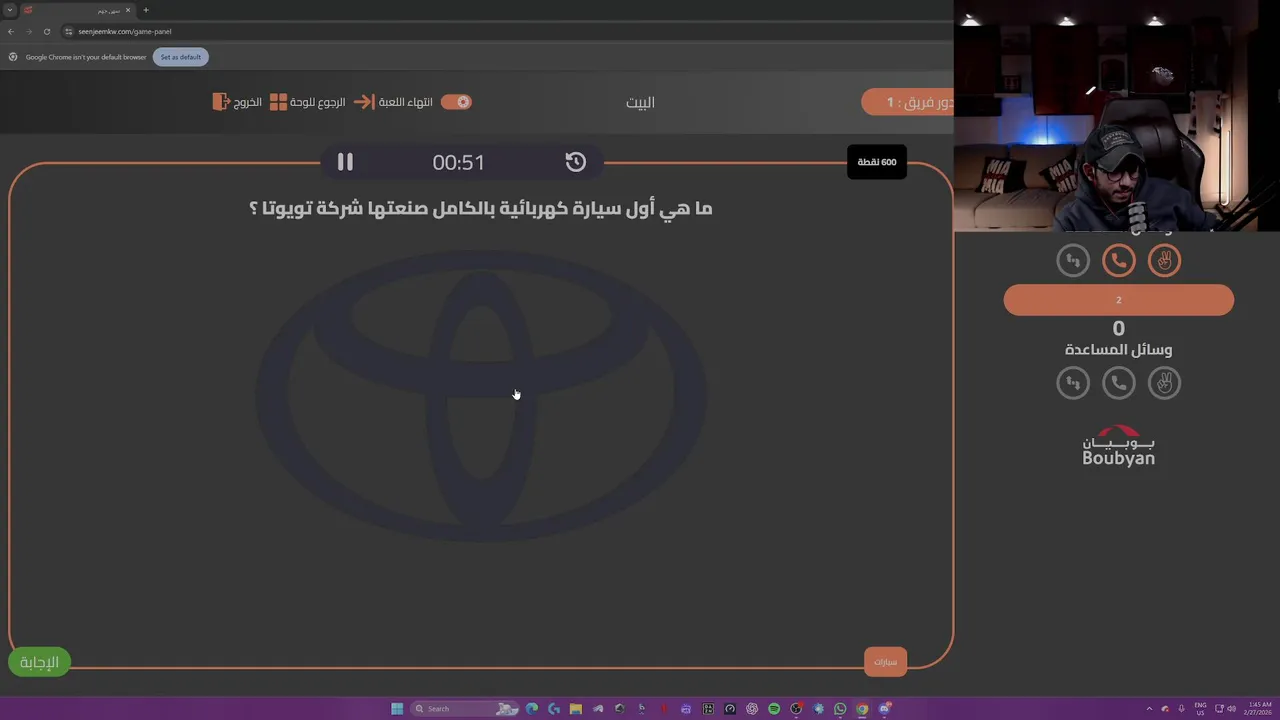Image resolution: width=1280 pixels, height=720 pixels.
Task: Click the orange team bar labeled 2
Action: [x=1119, y=300]
